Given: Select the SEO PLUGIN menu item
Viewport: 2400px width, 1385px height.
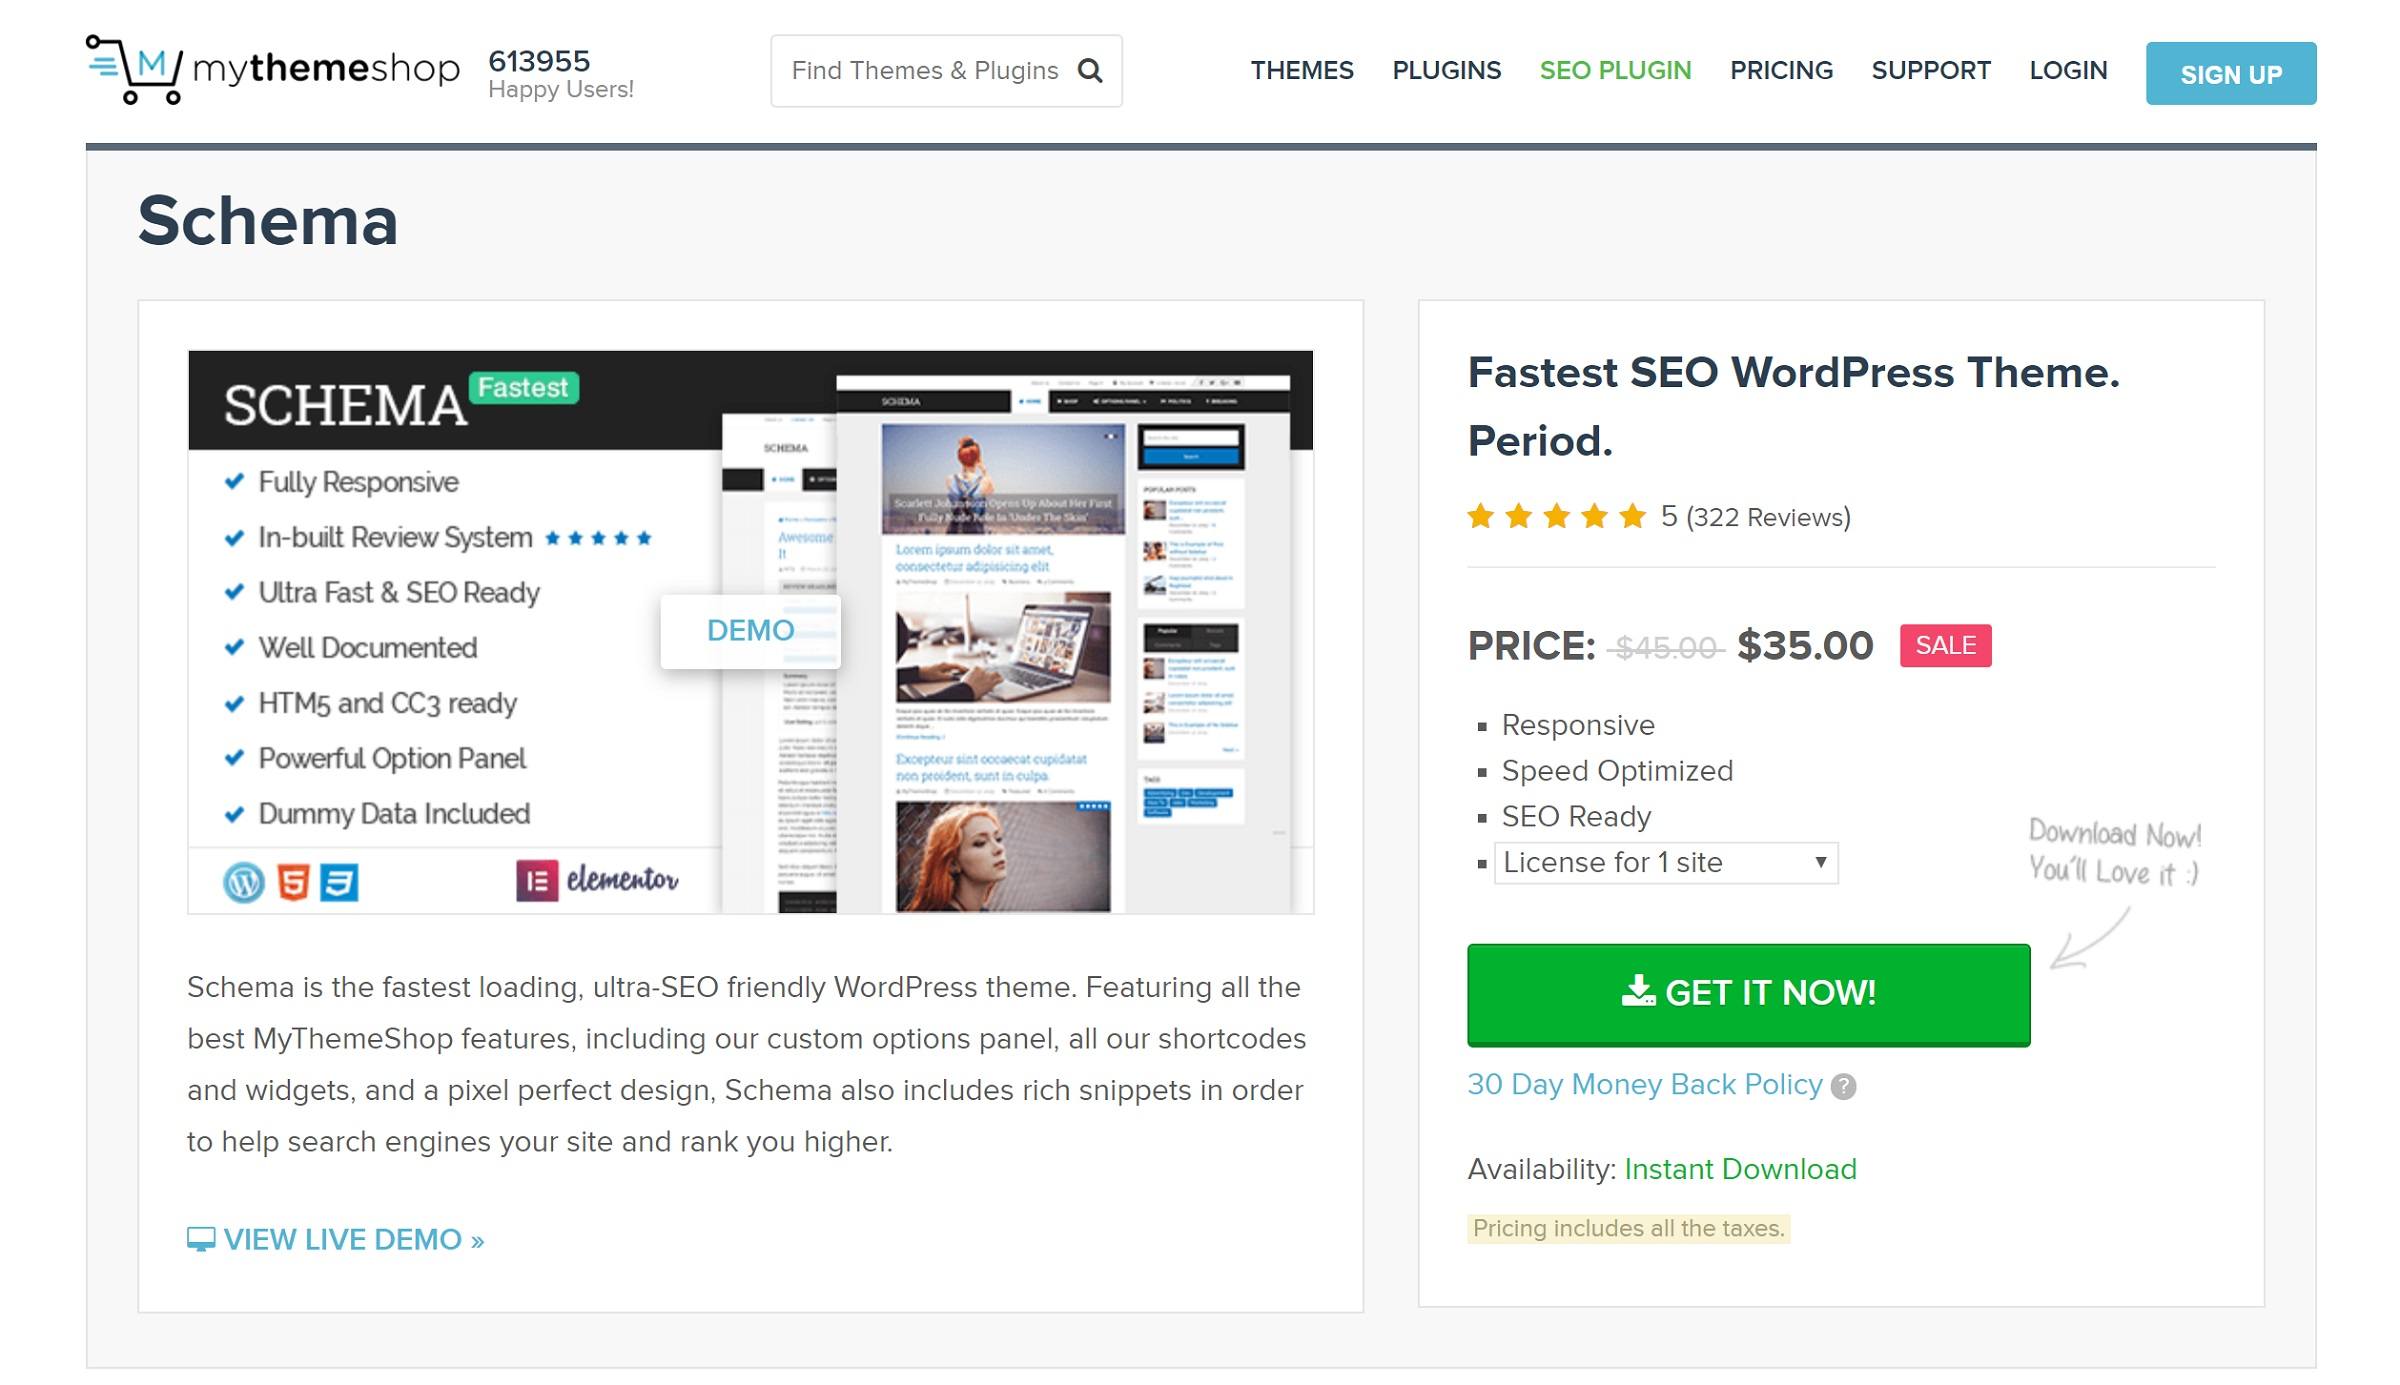Looking at the screenshot, I should click(1615, 71).
